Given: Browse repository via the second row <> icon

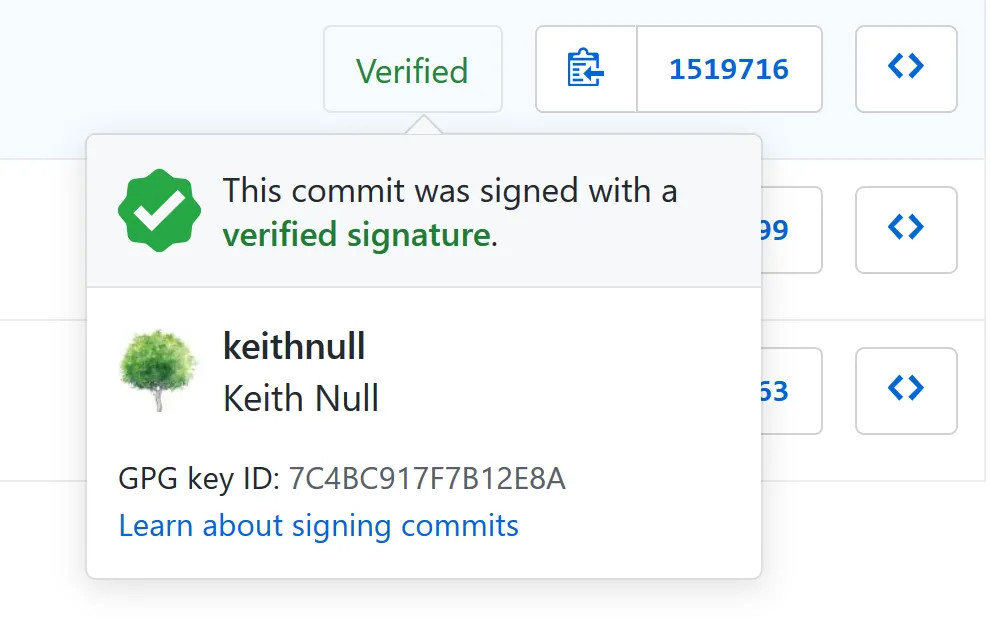Looking at the screenshot, I should point(906,230).
